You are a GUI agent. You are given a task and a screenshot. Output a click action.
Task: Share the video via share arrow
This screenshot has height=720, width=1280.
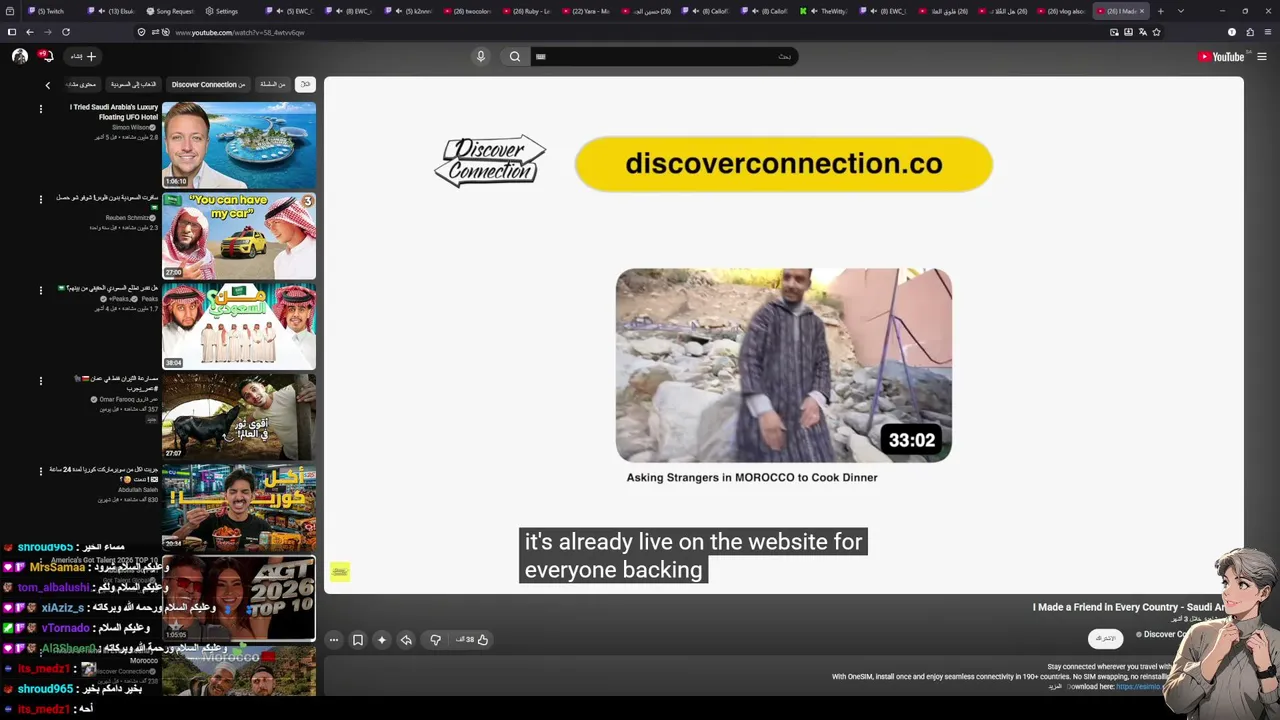(406, 640)
